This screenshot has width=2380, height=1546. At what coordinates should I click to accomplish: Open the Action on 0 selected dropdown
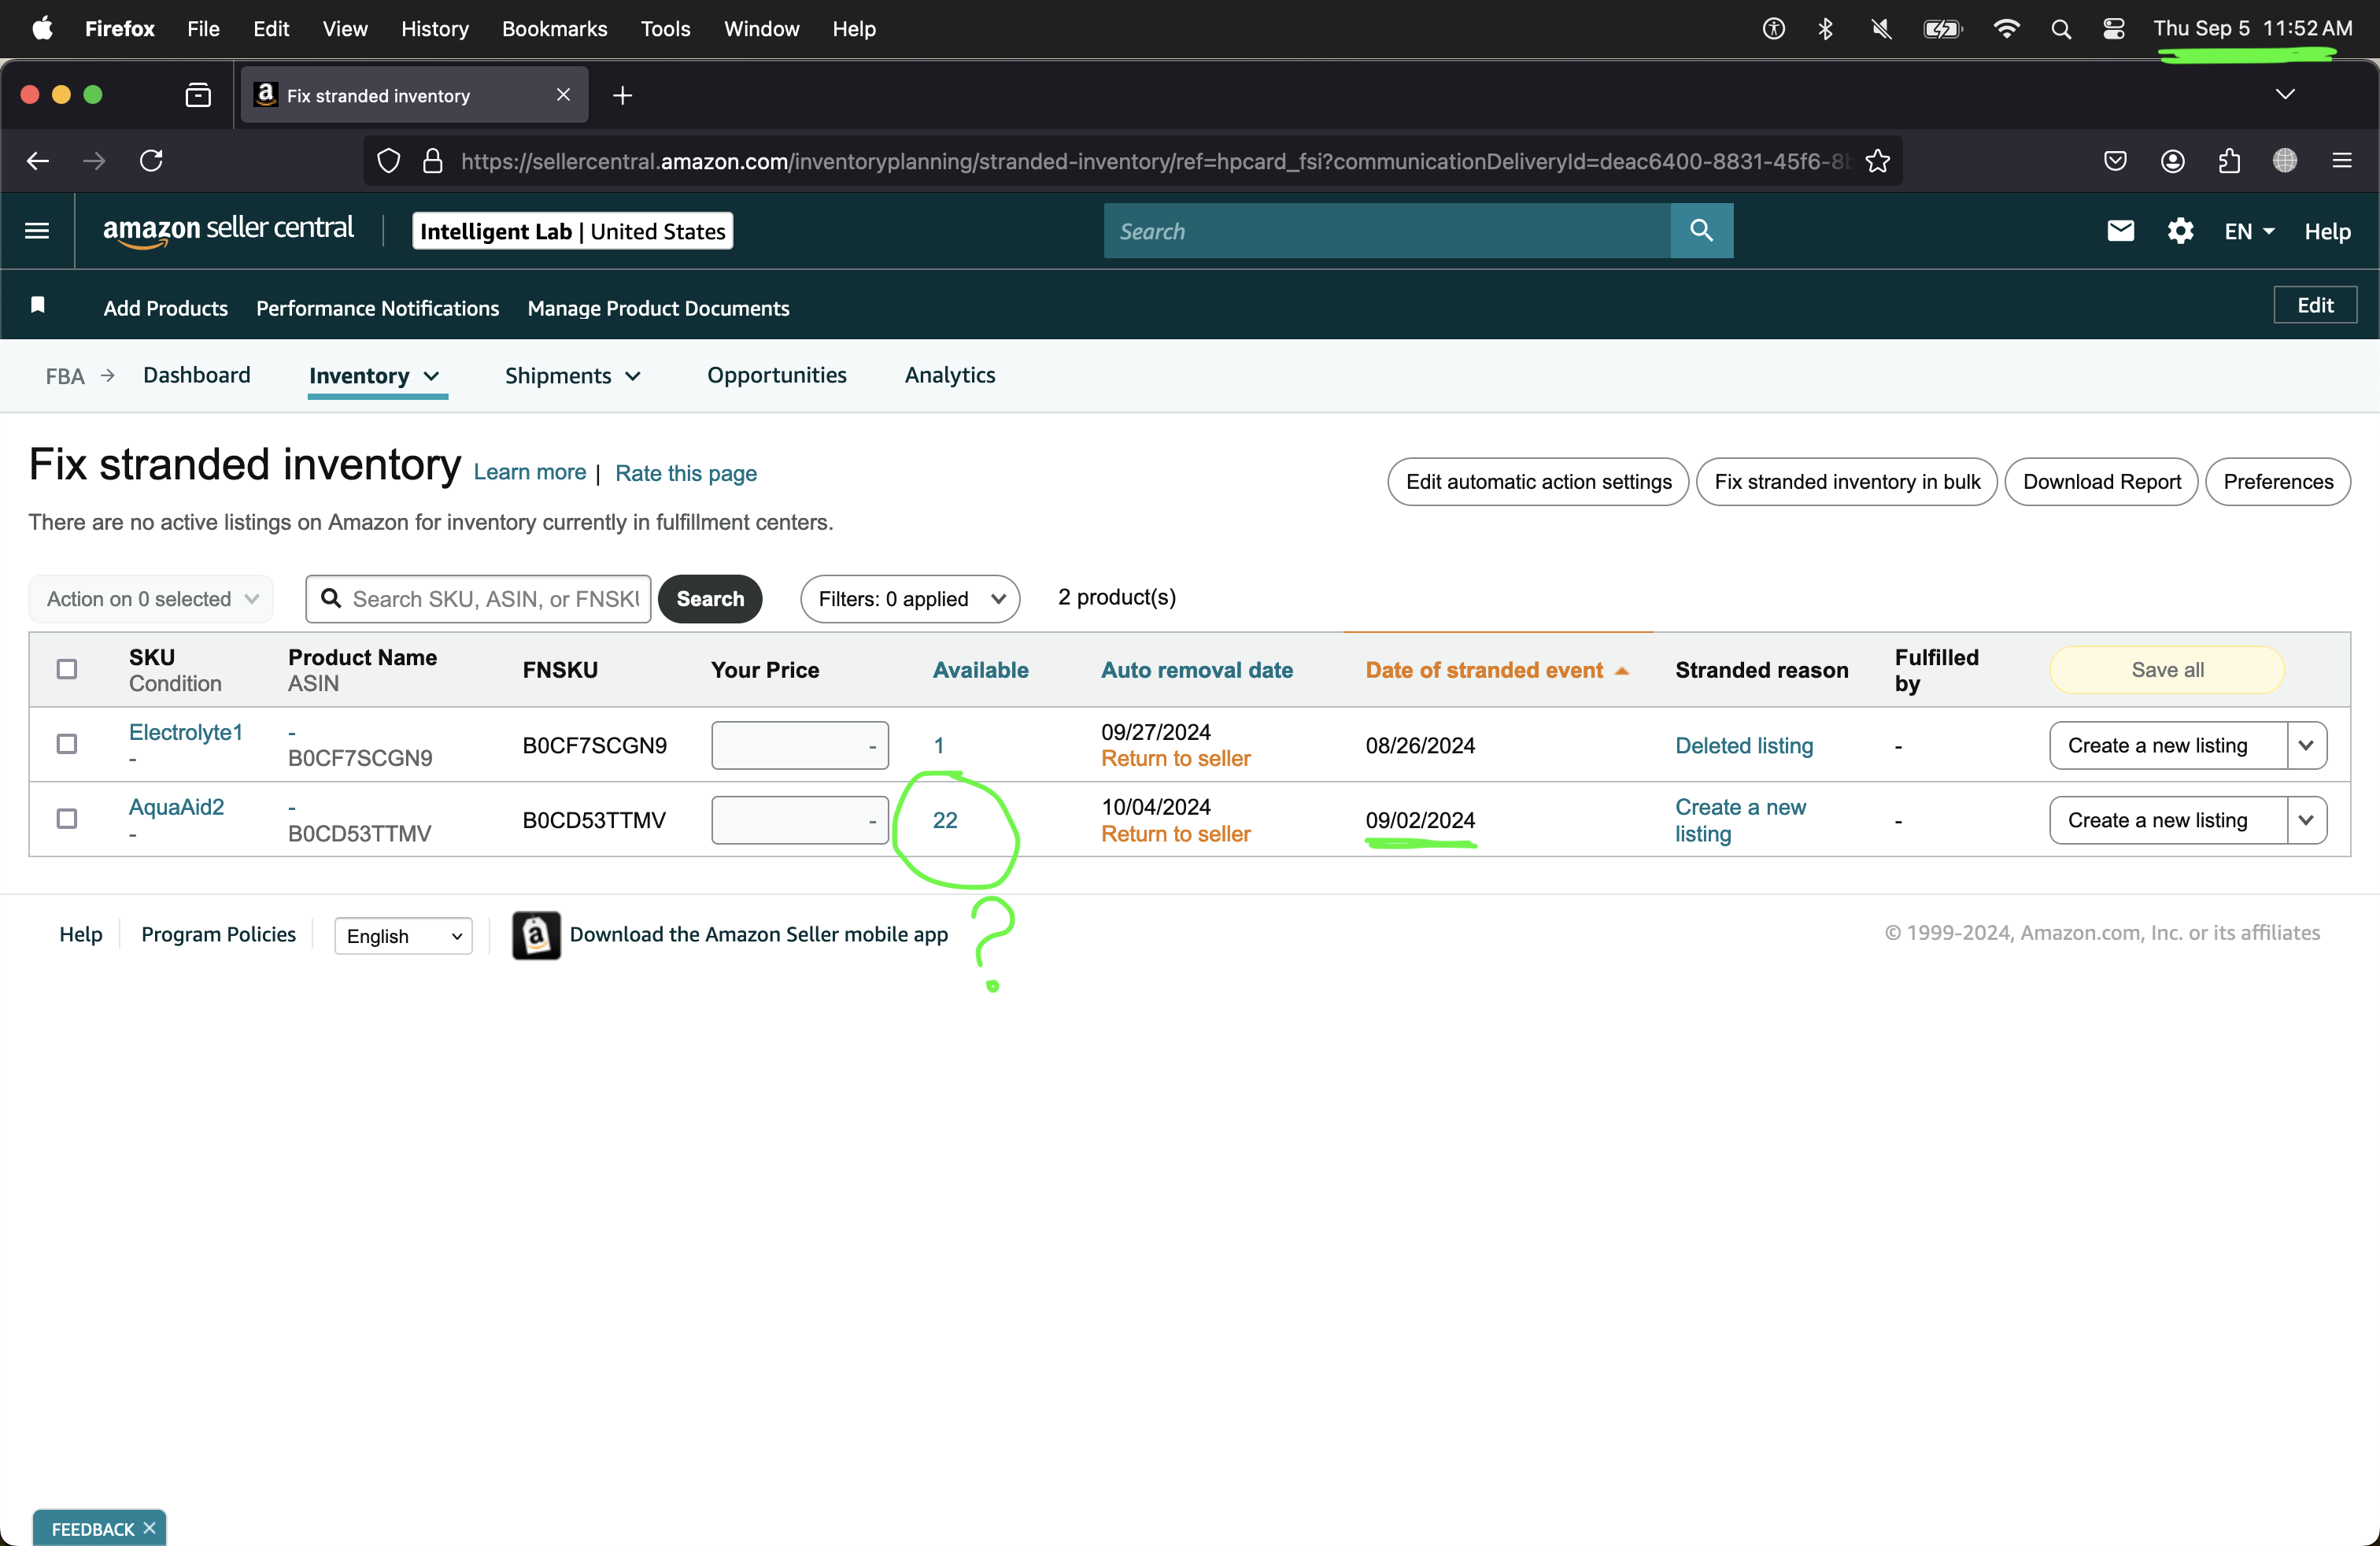(151, 599)
